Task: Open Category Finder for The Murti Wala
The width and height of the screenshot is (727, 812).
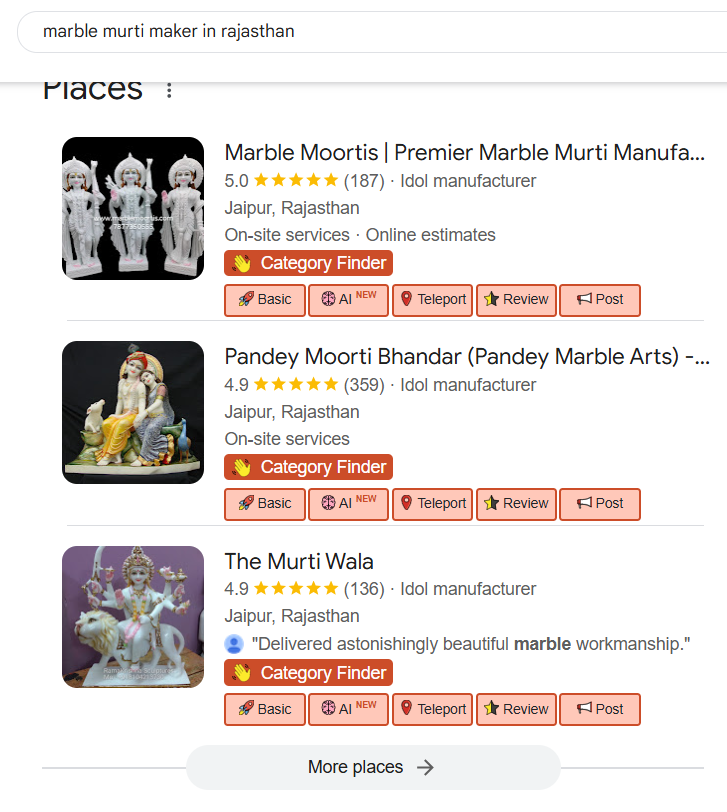Action: click(309, 673)
